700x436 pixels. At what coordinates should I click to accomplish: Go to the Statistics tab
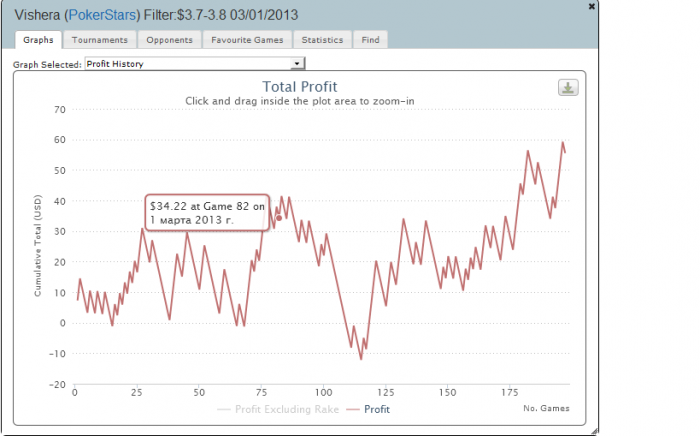(322, 40)
